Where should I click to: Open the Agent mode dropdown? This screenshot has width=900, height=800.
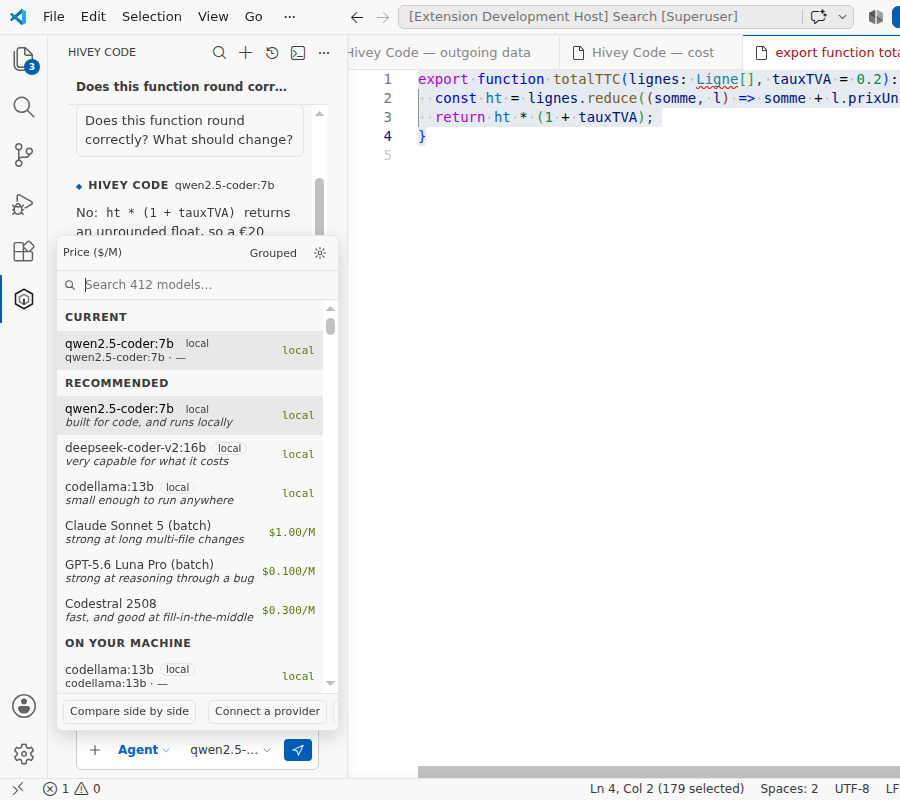(143, 750)
